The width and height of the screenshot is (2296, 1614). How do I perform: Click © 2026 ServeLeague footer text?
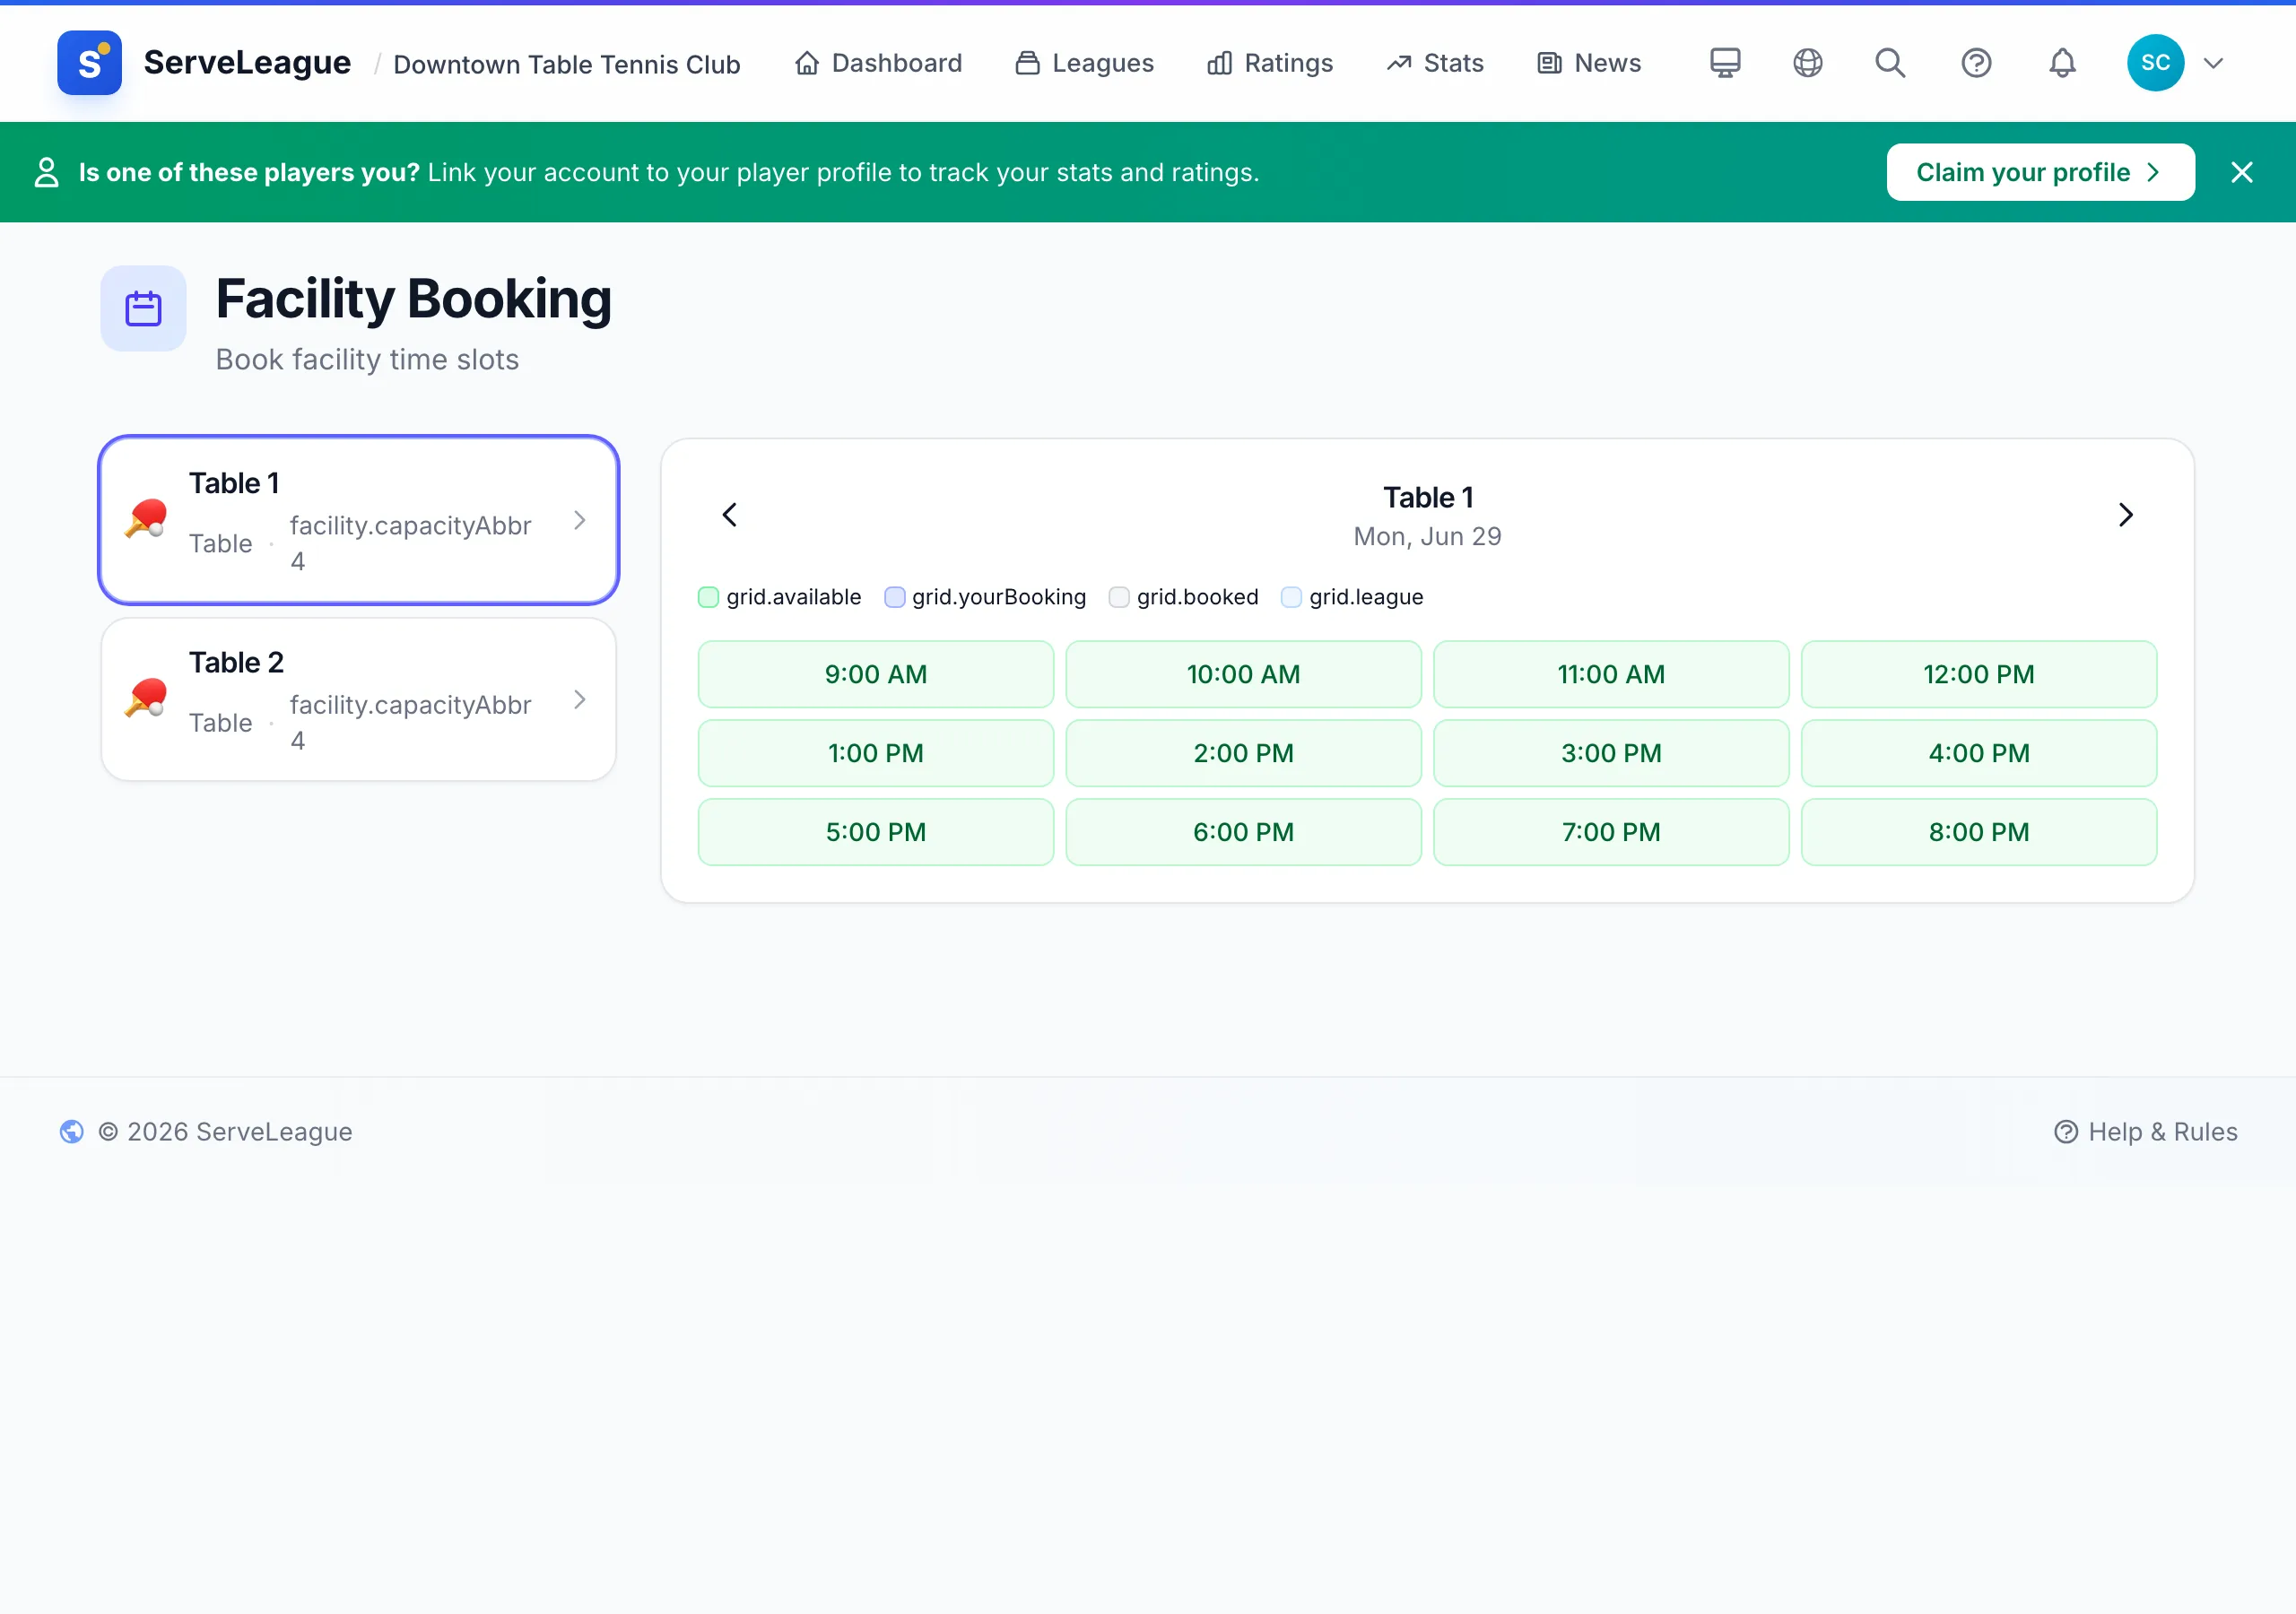tap(225, 1131)
